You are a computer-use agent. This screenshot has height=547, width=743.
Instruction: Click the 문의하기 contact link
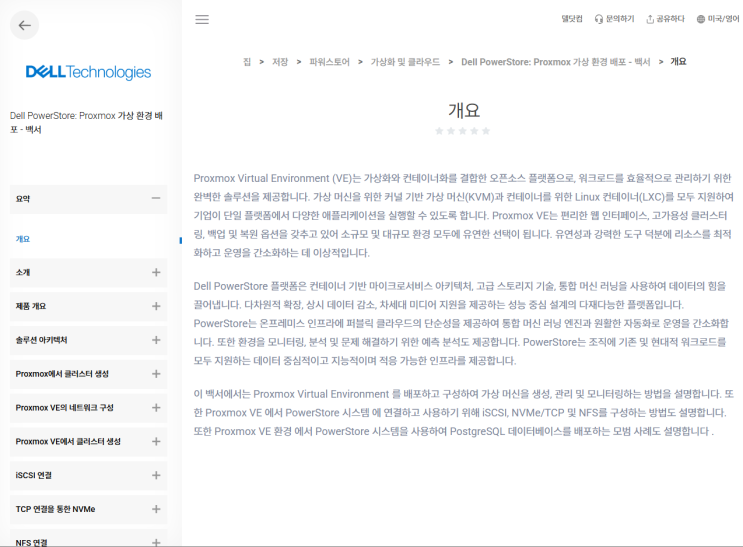coord(620,19)
